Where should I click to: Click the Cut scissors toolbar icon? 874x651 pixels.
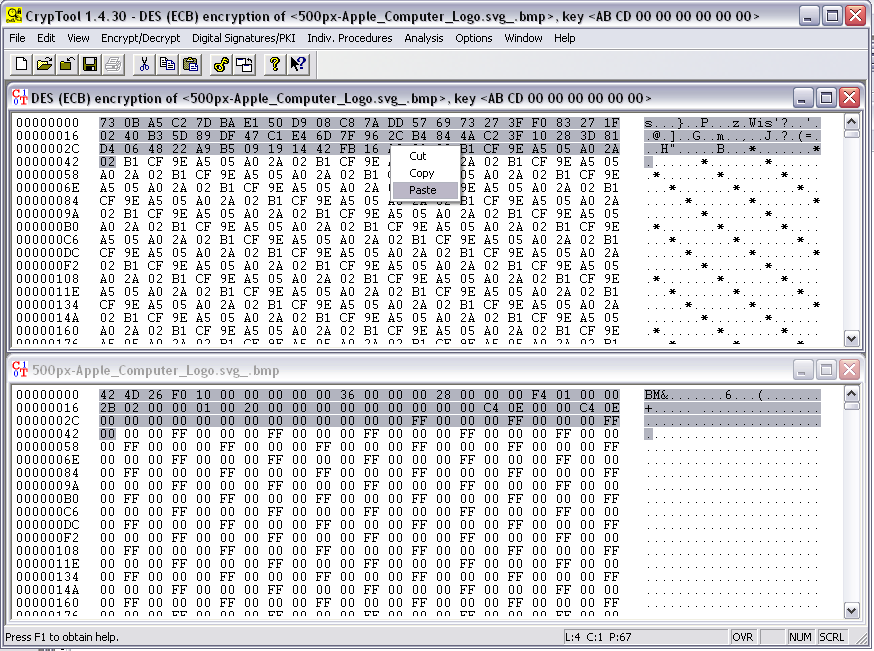[x=144, y=64]
